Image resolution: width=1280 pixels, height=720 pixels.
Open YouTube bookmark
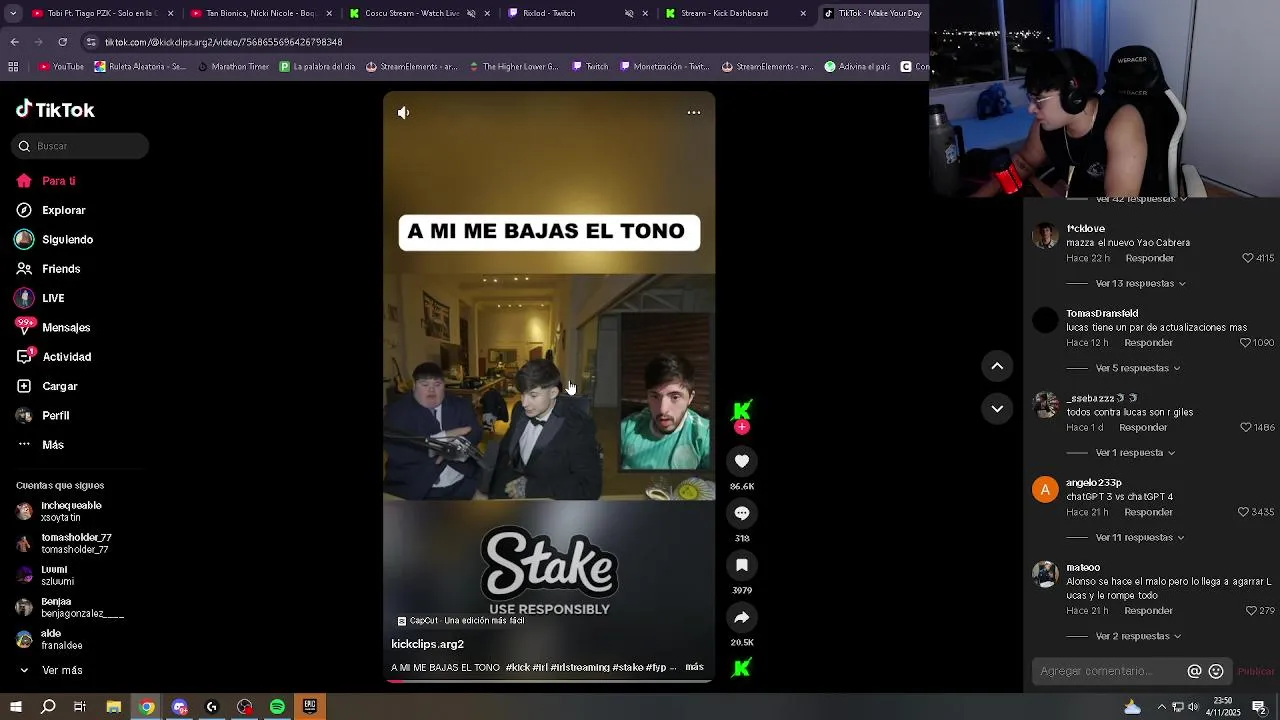[x=61, y=67]
